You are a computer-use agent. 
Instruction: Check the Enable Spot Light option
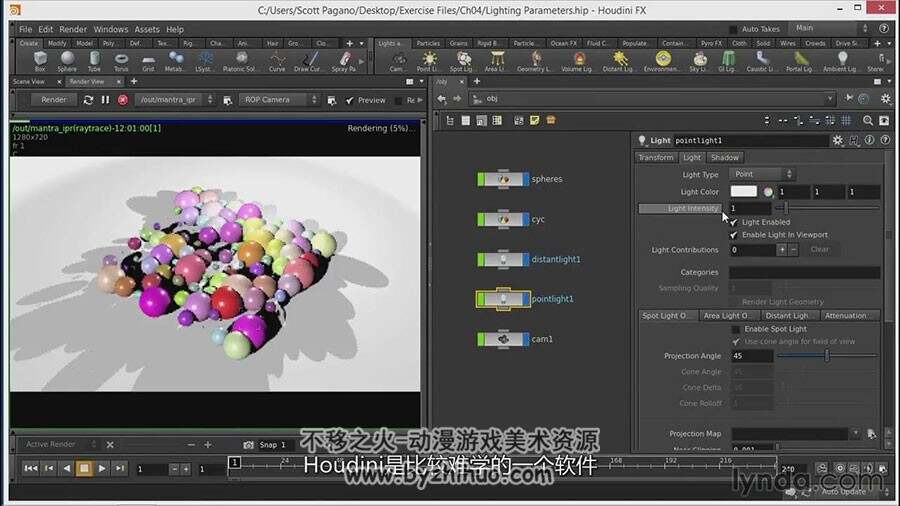click(x=736, y=329)
